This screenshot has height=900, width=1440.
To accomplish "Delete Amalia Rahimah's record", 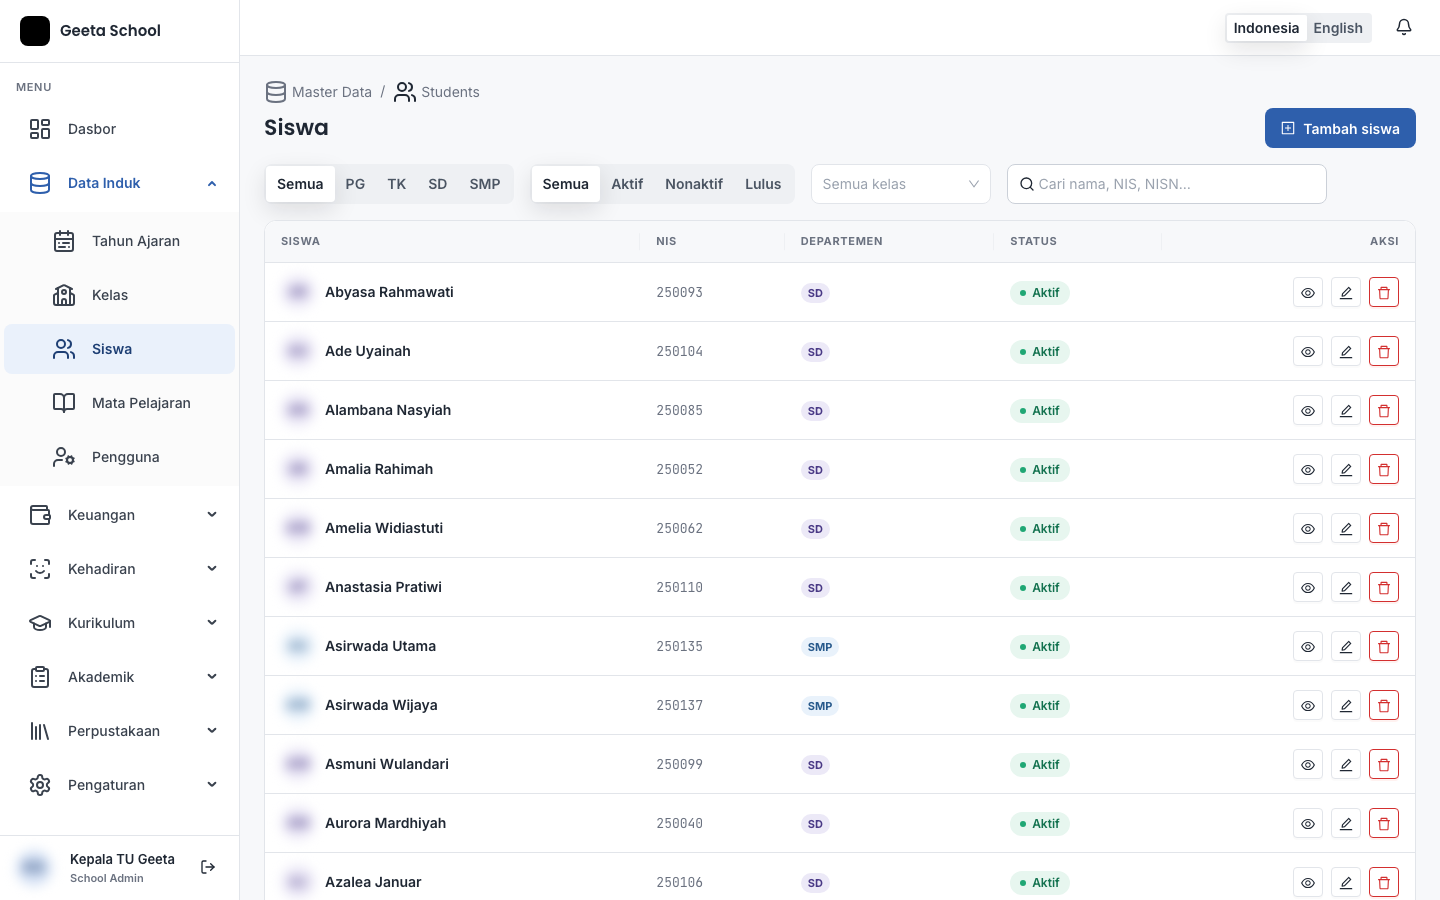I will pyautogui.click(x=1384, y=469).
